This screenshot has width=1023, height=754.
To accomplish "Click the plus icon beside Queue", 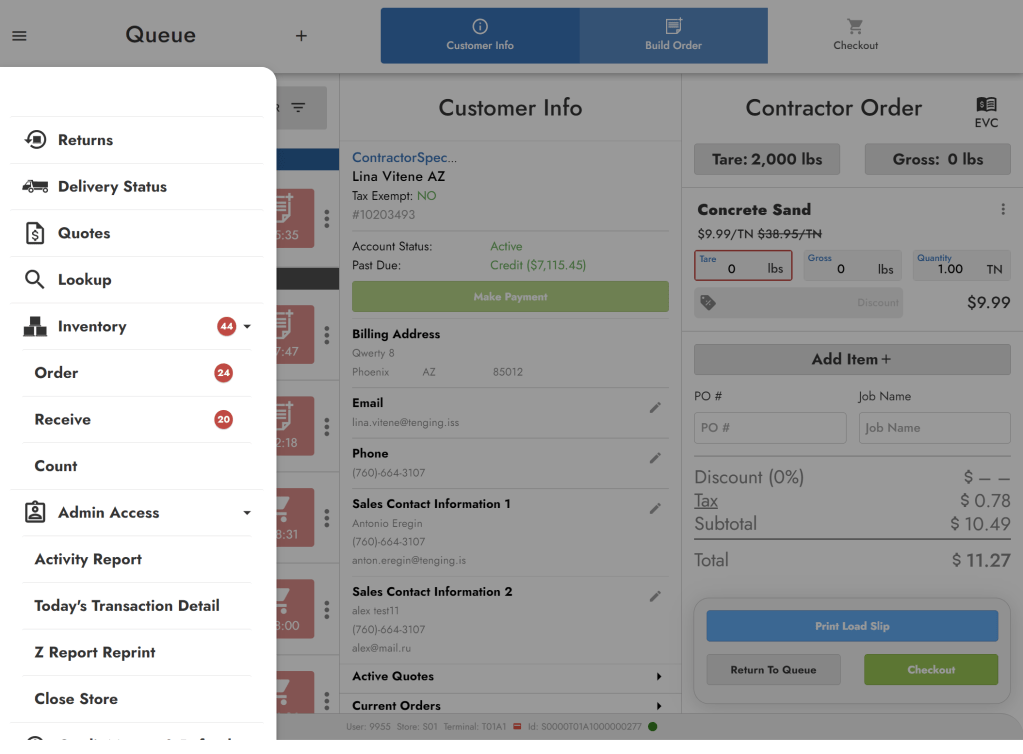I will [x=301, y=36].
